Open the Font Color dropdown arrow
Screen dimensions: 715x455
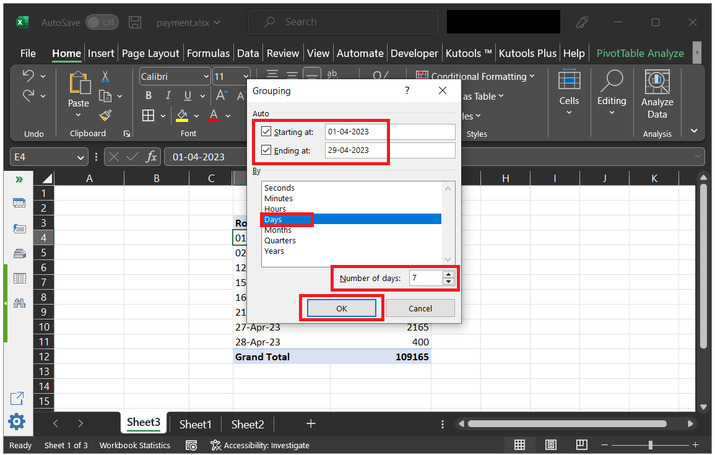[x=228, y=116]
